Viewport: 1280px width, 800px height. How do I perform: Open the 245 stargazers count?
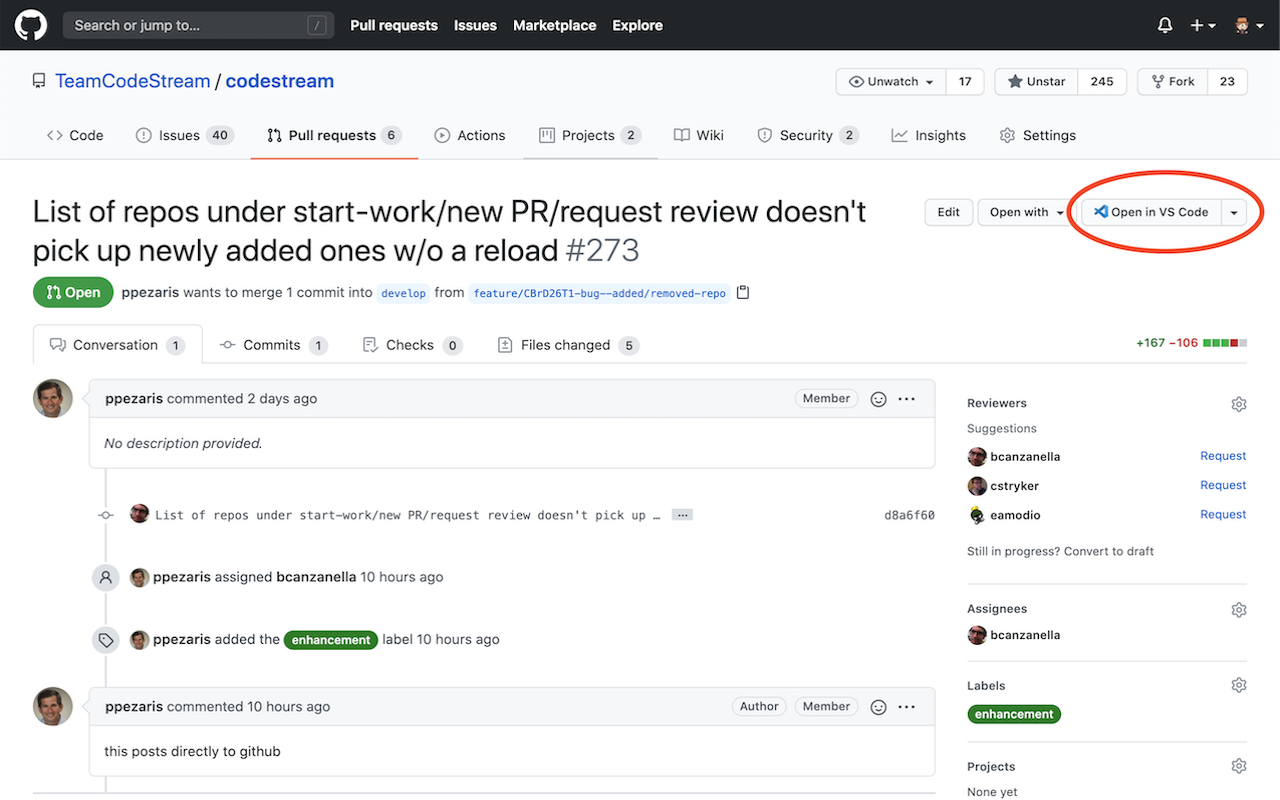(1102, 81)
